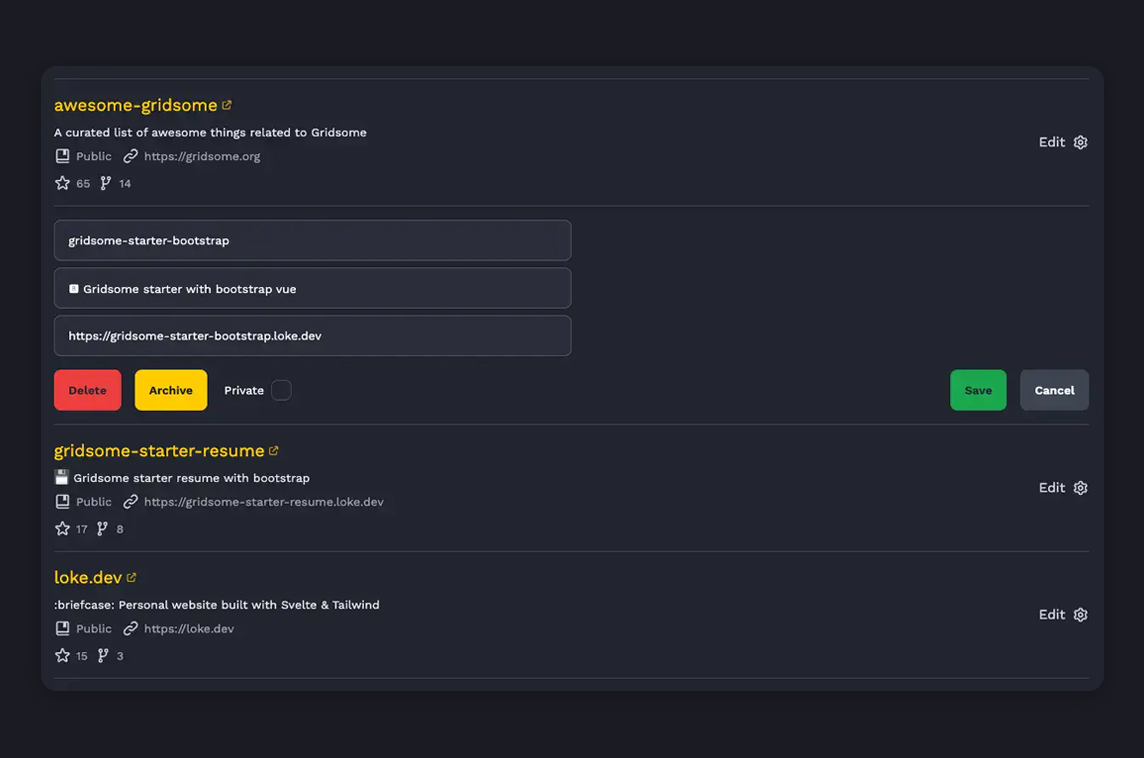
Task: Click repo book icon for awesome-gridsome
Action: pos(63,156)
